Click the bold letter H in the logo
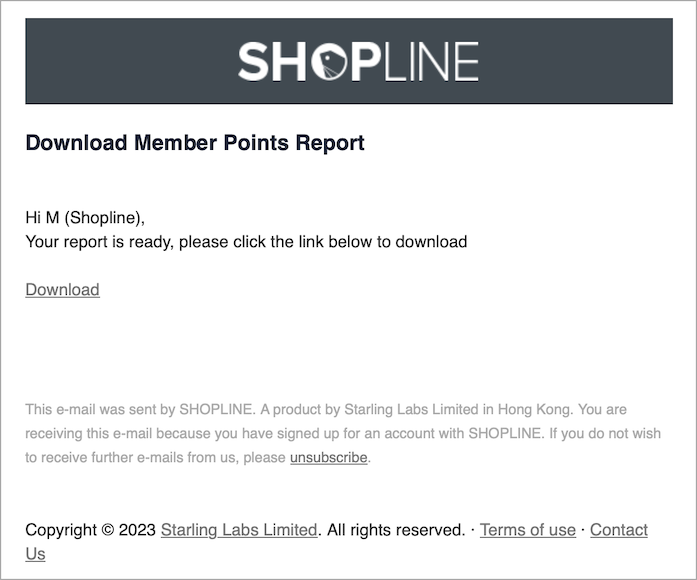This screenshot has width=697, height=580. click(x=289, y=61)
